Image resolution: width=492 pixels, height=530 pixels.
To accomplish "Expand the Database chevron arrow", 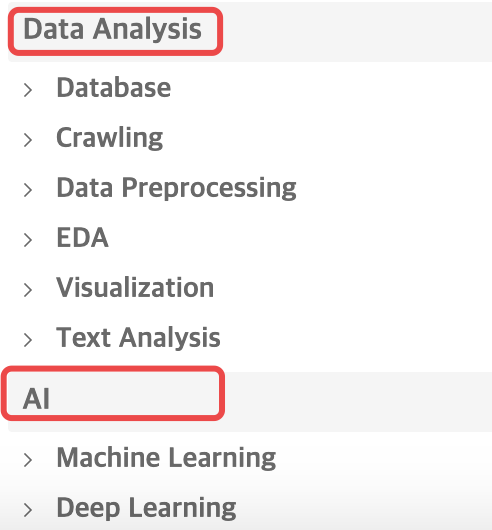I will pos(28,90).
